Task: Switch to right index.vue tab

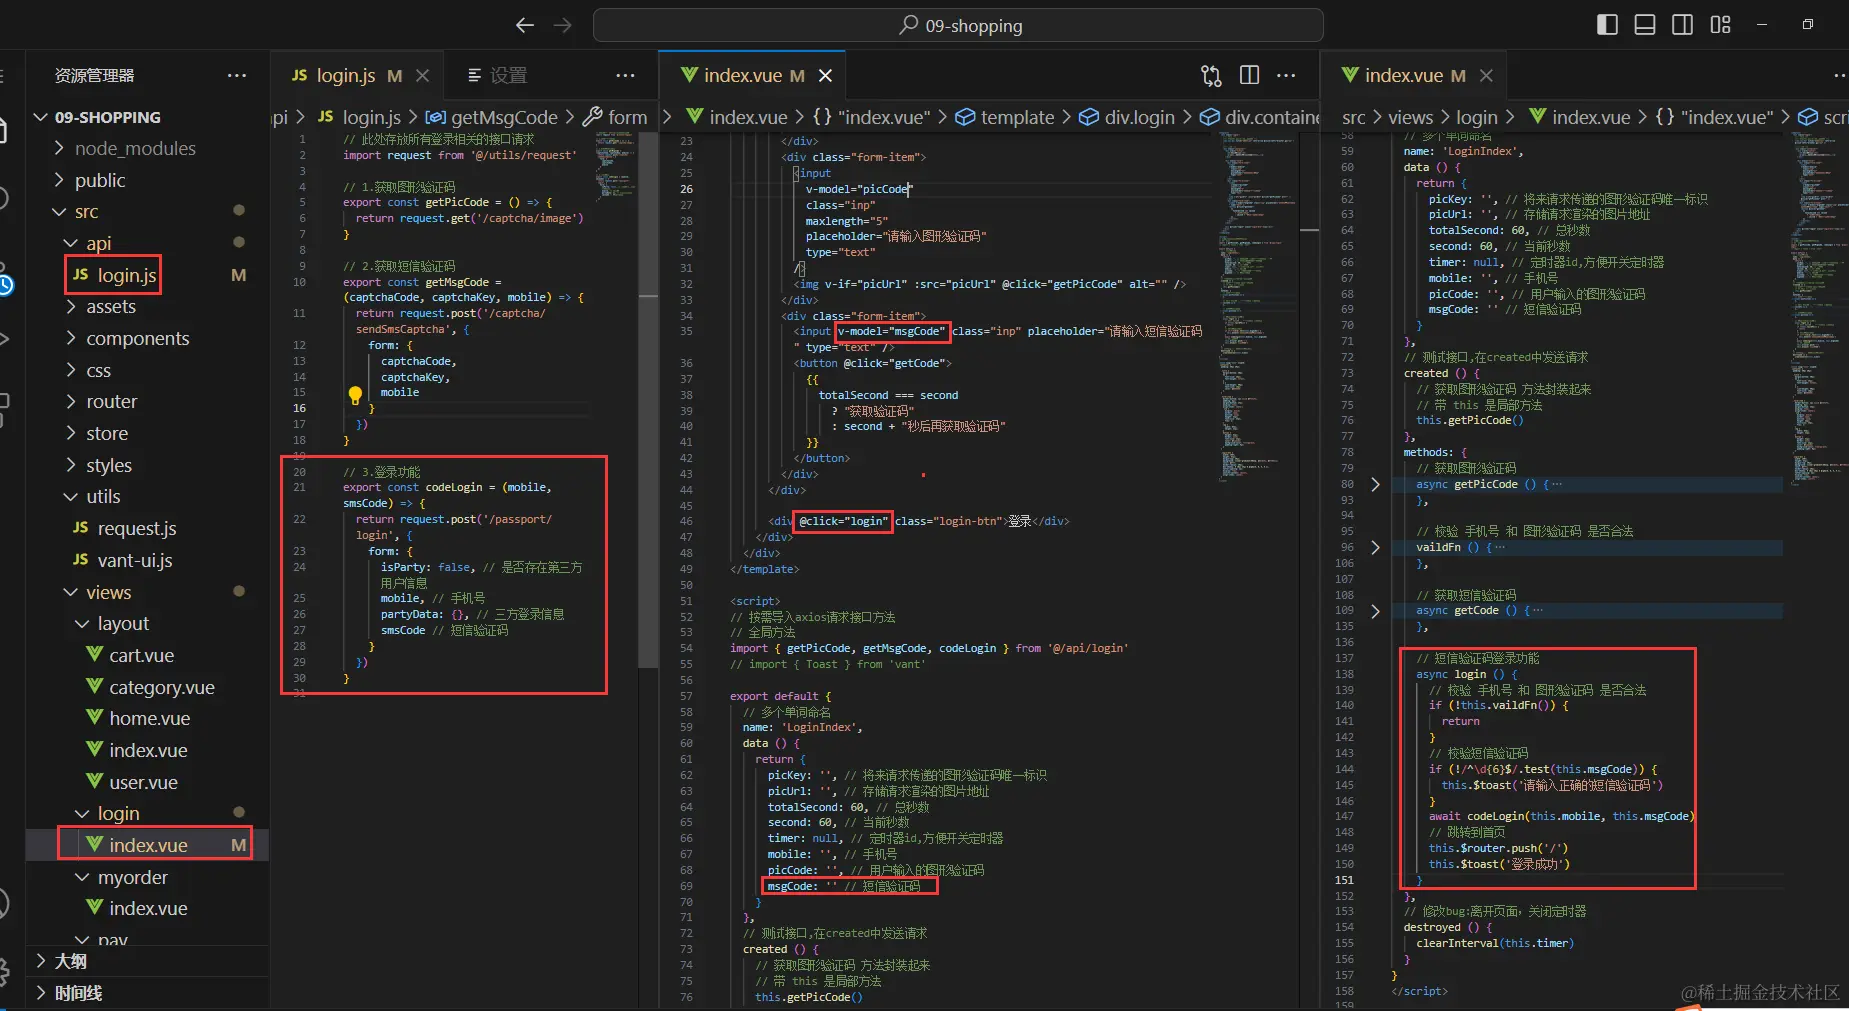Action: 1404,76
